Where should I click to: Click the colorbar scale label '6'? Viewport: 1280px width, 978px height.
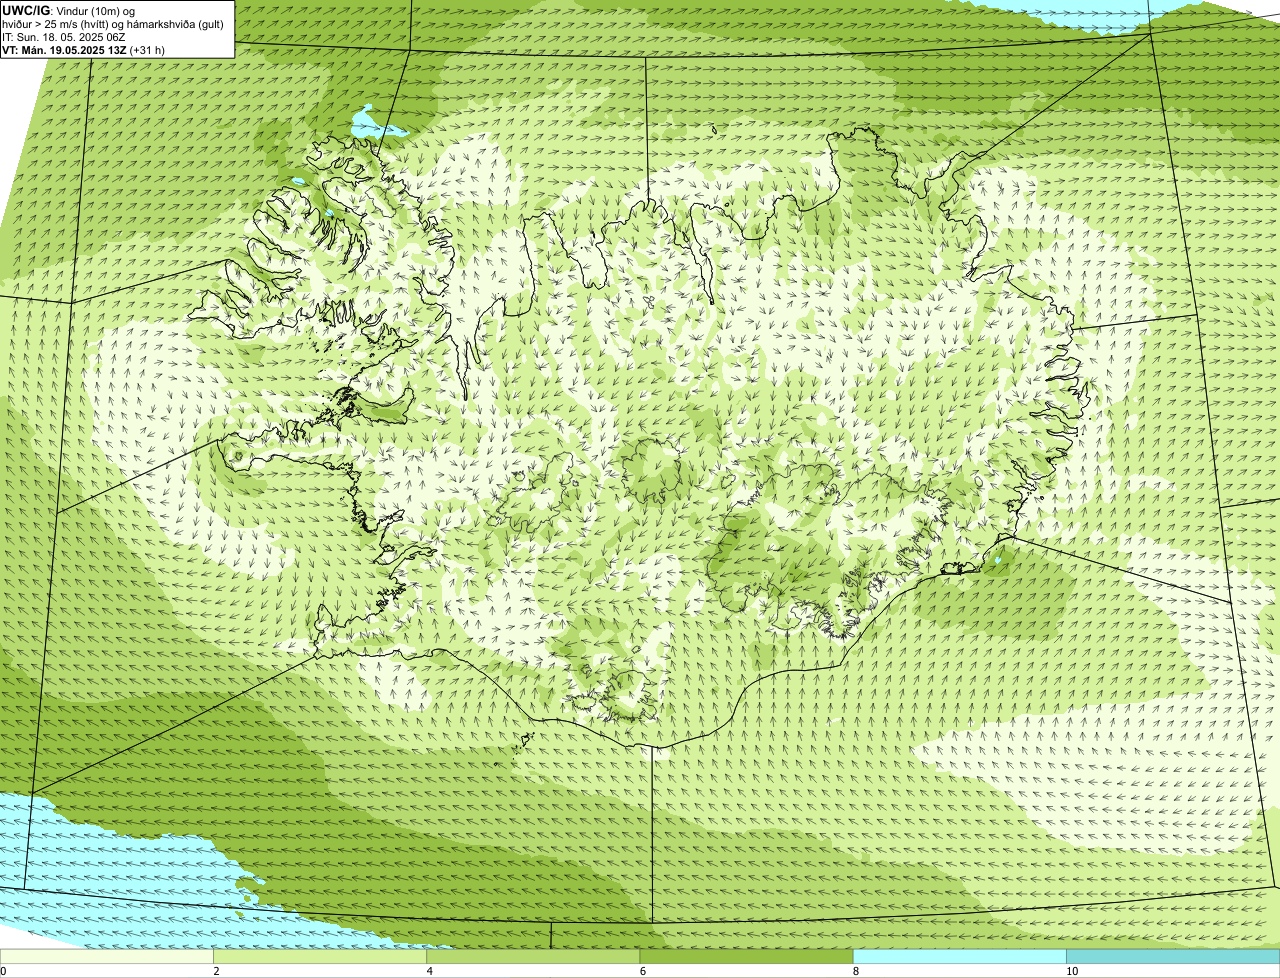[x=642, y=971]
